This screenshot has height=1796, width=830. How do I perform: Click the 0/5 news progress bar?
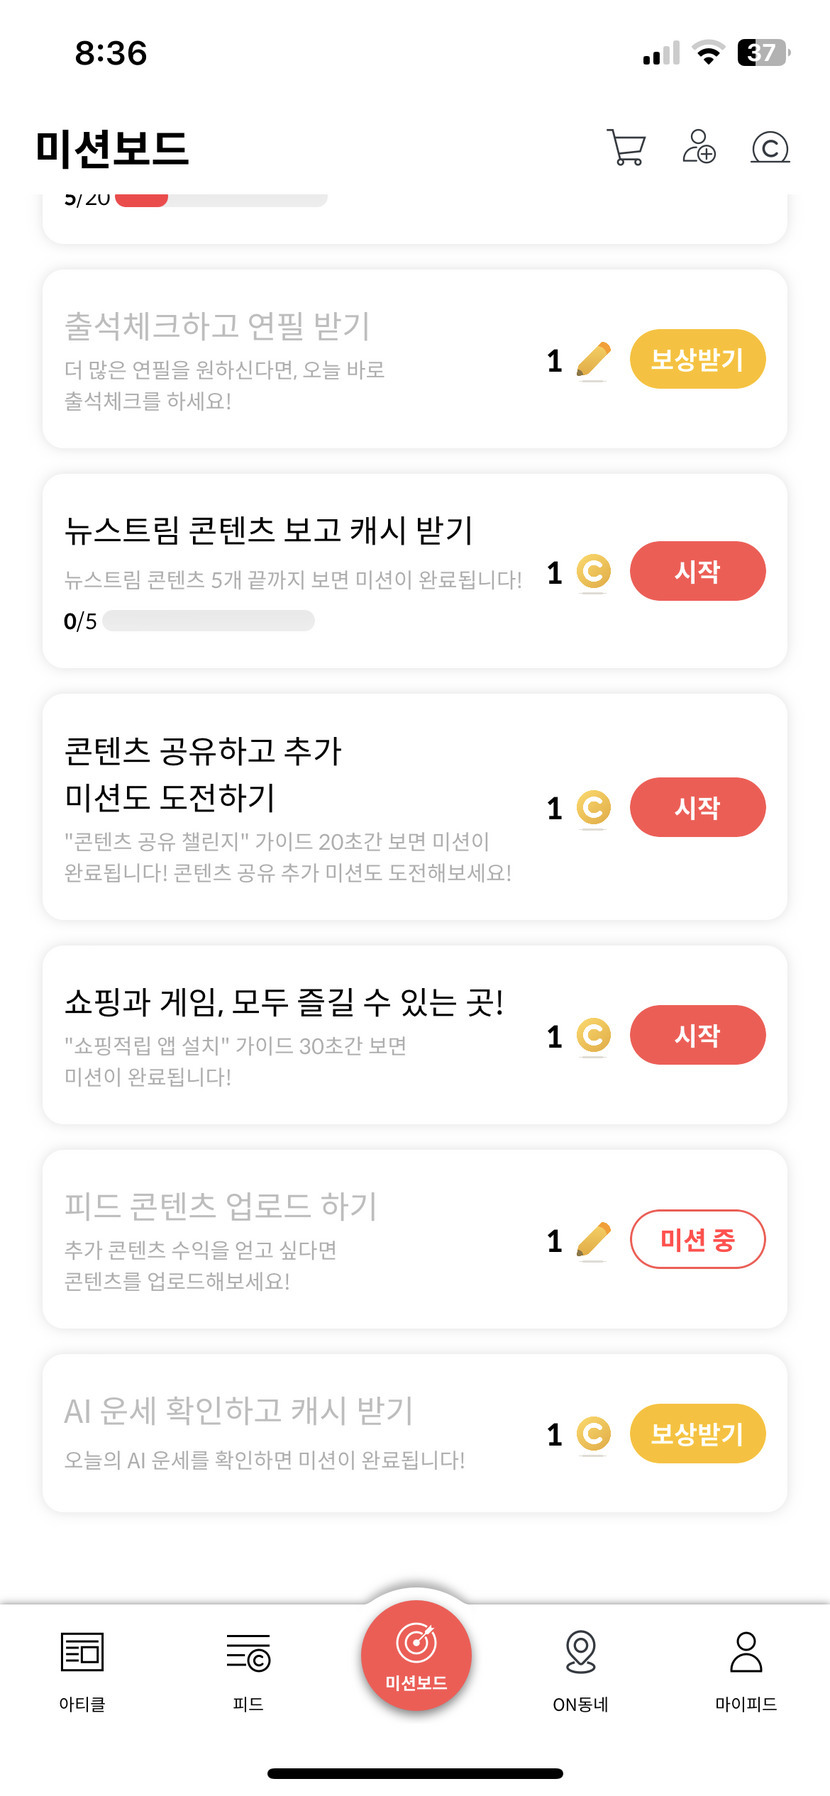[208, 621]
